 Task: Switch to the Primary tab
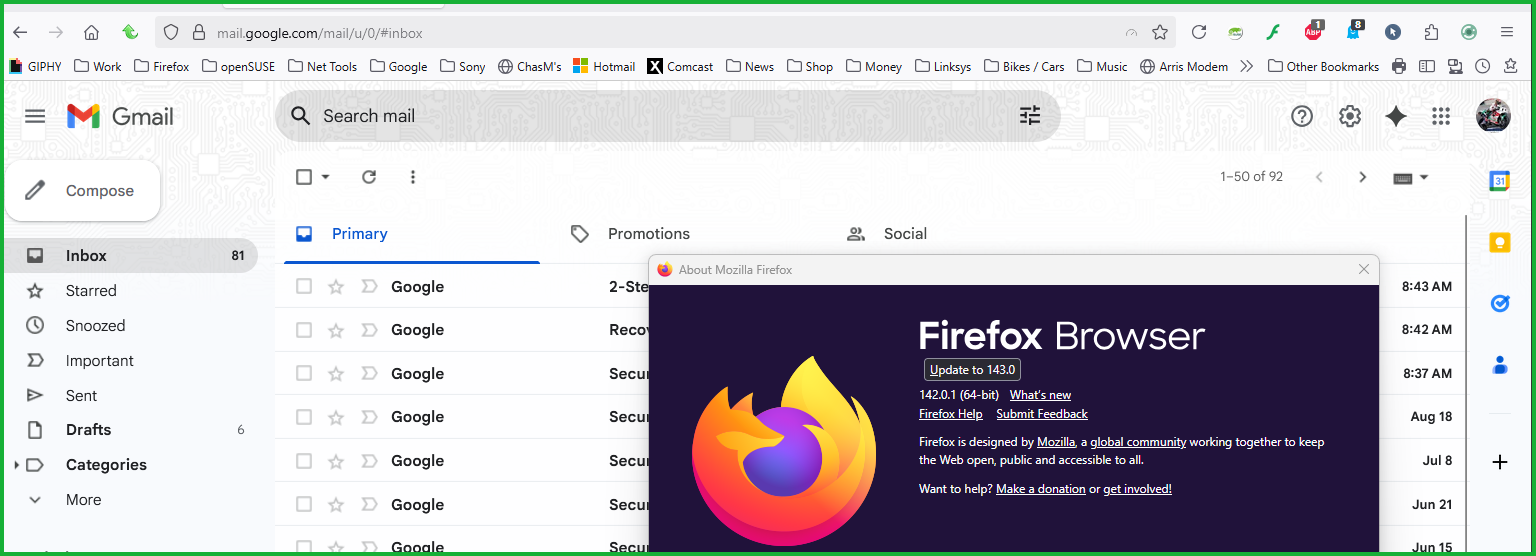(x=412, y=234)
